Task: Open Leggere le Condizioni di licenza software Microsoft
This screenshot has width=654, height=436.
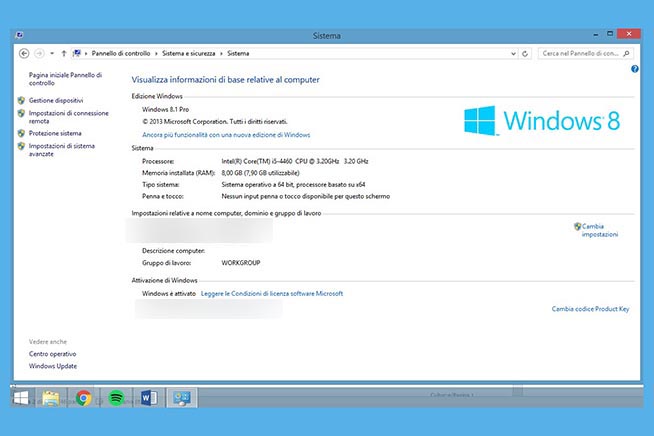Action: (x=272, y=294)
